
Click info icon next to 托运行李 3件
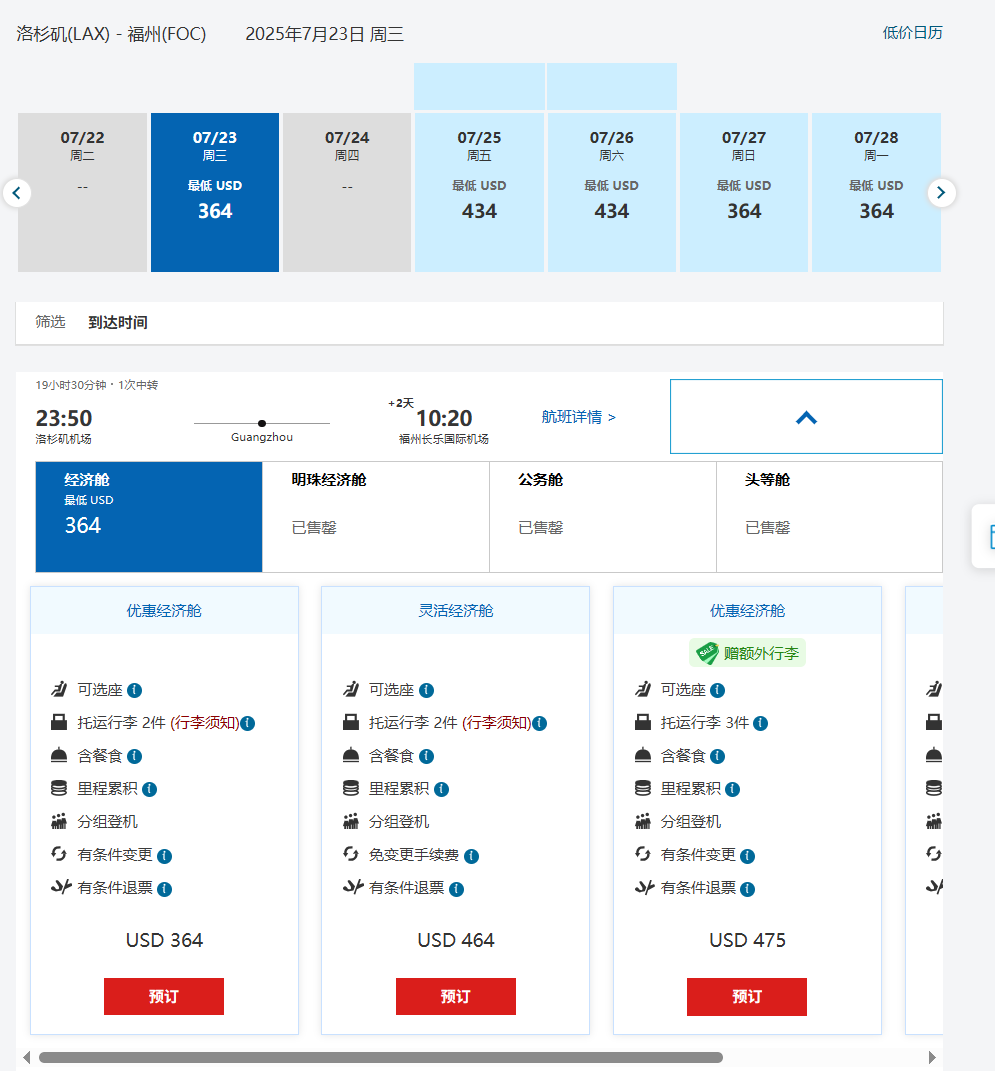pyautogui.click(x=760, y=723)
